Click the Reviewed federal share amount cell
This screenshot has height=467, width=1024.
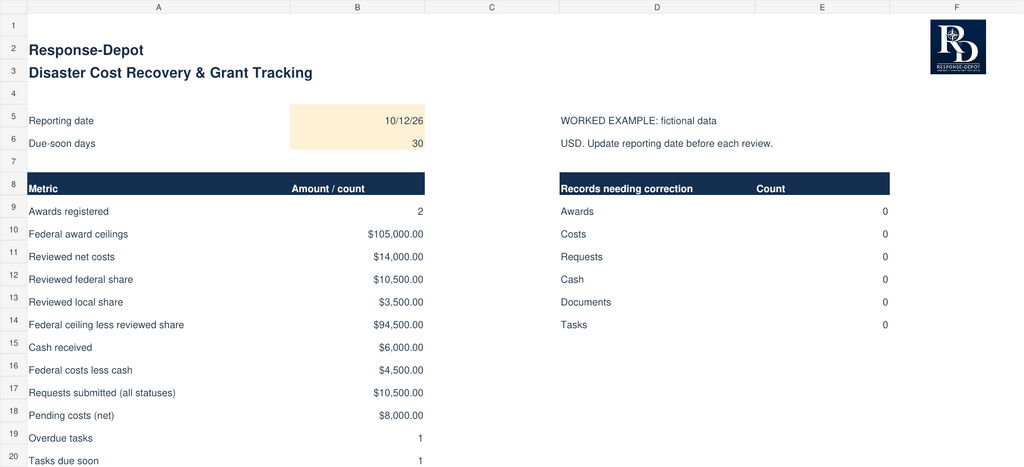357,274
